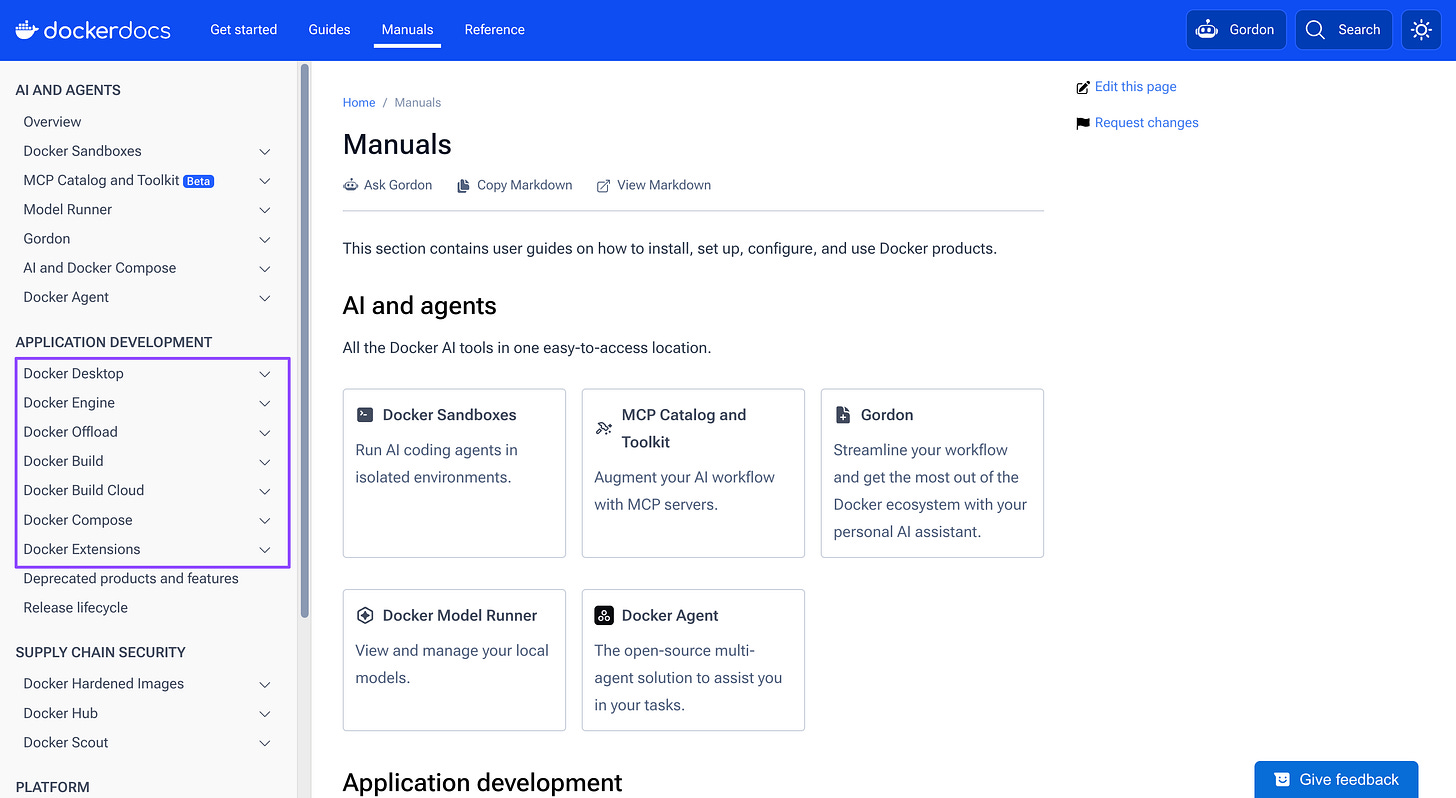Expand Docker Scout chevron
1456x798 pixels.
265,742
